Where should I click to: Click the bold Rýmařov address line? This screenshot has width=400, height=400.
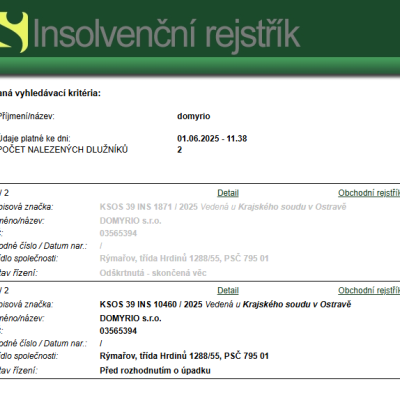(184, 356)
